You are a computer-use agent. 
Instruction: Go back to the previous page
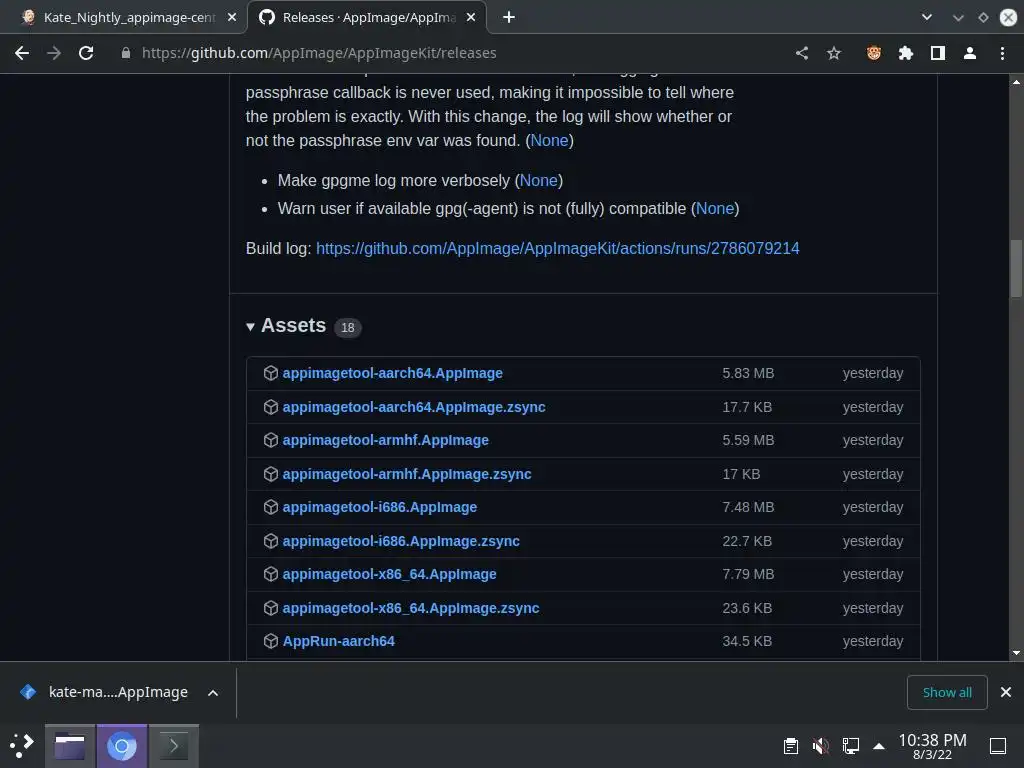click(x=22, y=53)
